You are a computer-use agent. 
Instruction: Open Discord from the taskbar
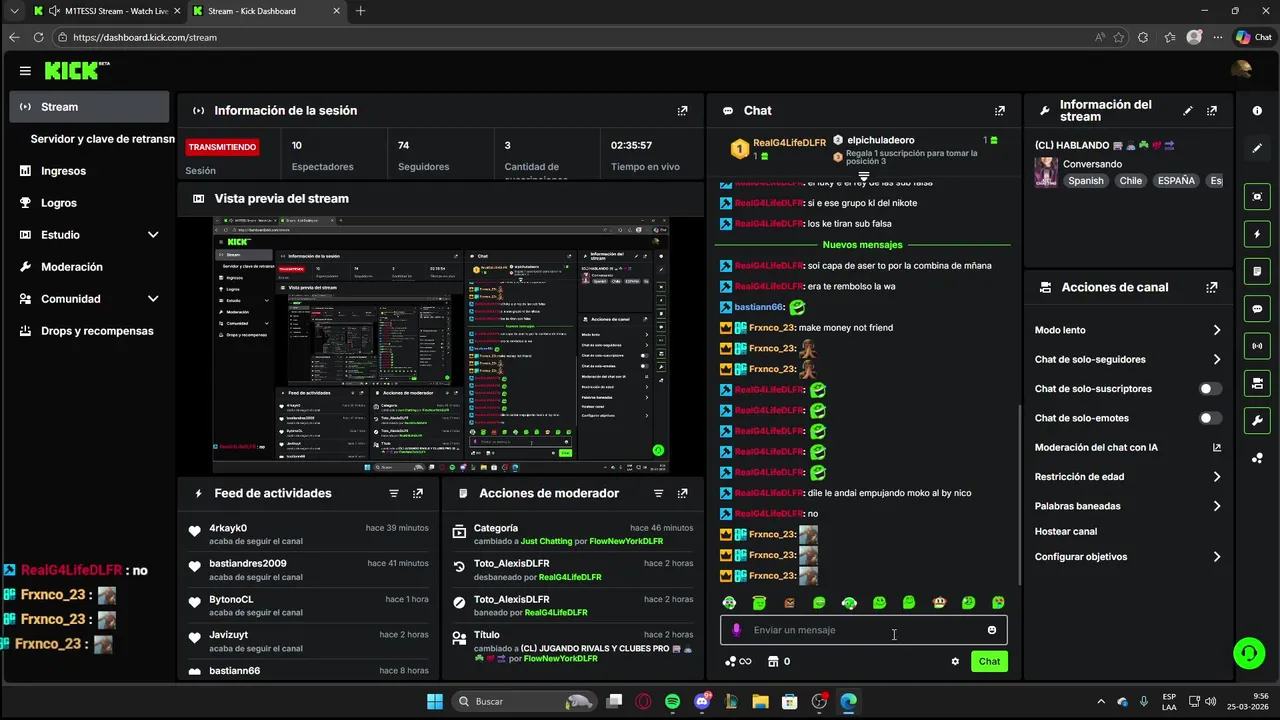(702, 702)
